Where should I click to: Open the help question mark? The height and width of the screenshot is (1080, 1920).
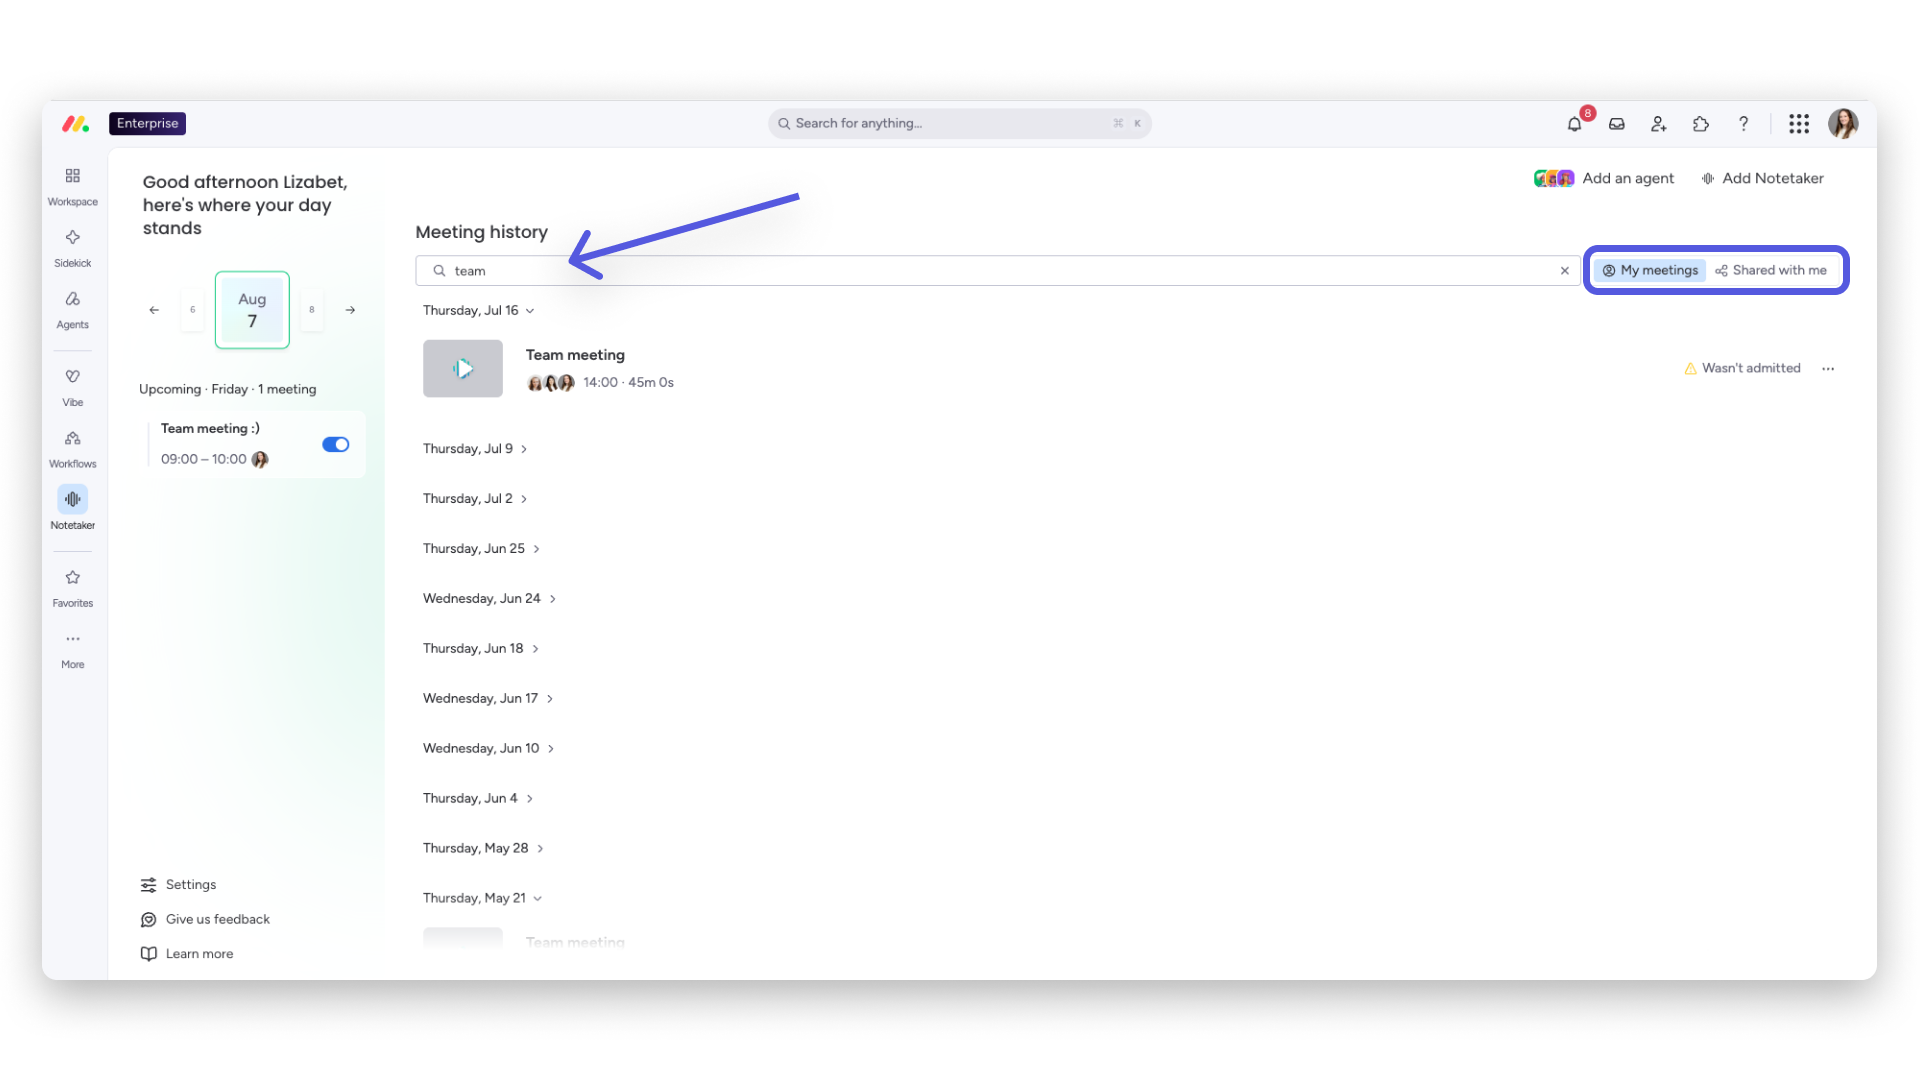click(1743, 124)
